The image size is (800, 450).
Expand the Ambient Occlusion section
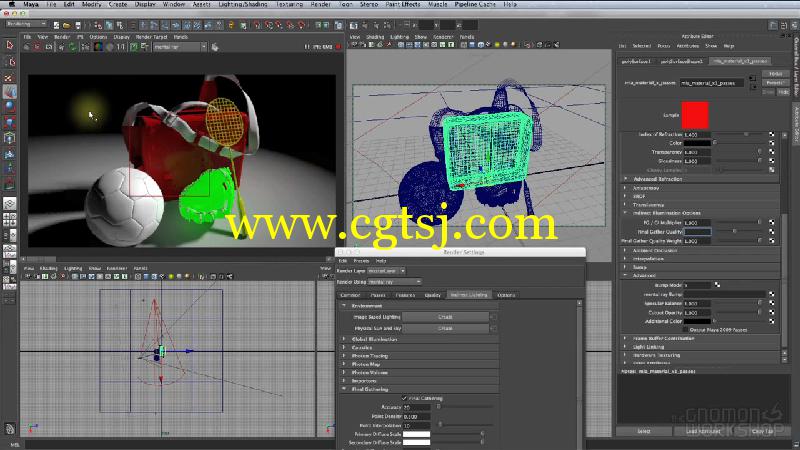tap(626, 251)
